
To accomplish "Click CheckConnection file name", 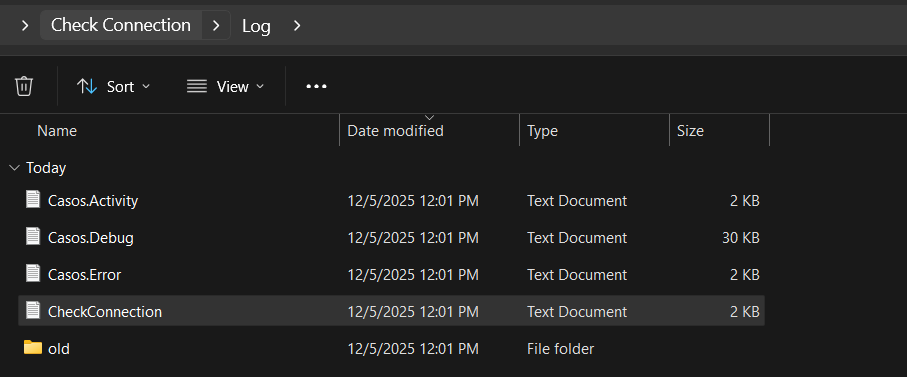I will click(105, 312).
